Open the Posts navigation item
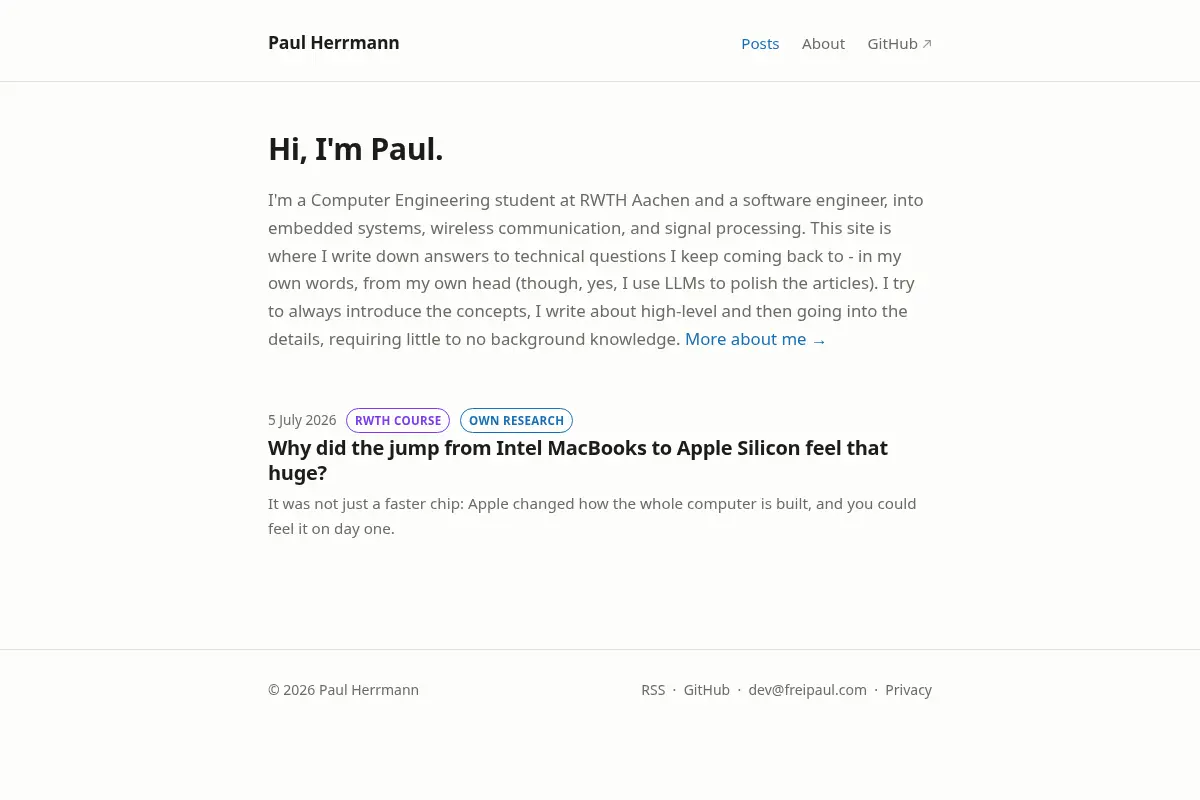The width and height of the screenshot is (1200, 800). pos(760,44)
